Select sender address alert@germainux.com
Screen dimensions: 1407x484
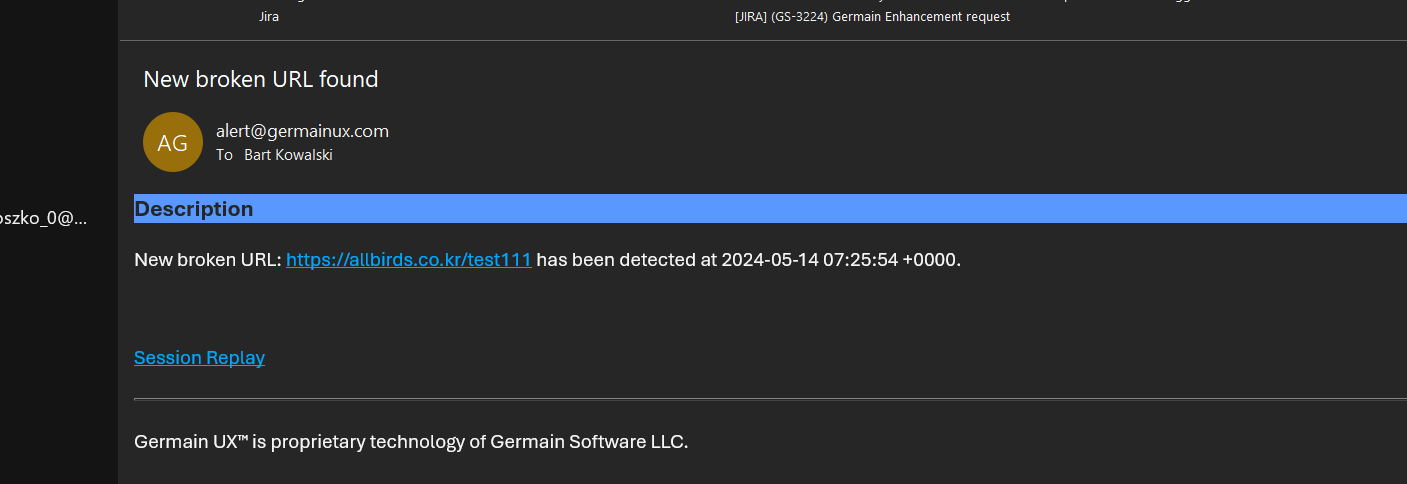pyautogui.click(x=302, y=131)
